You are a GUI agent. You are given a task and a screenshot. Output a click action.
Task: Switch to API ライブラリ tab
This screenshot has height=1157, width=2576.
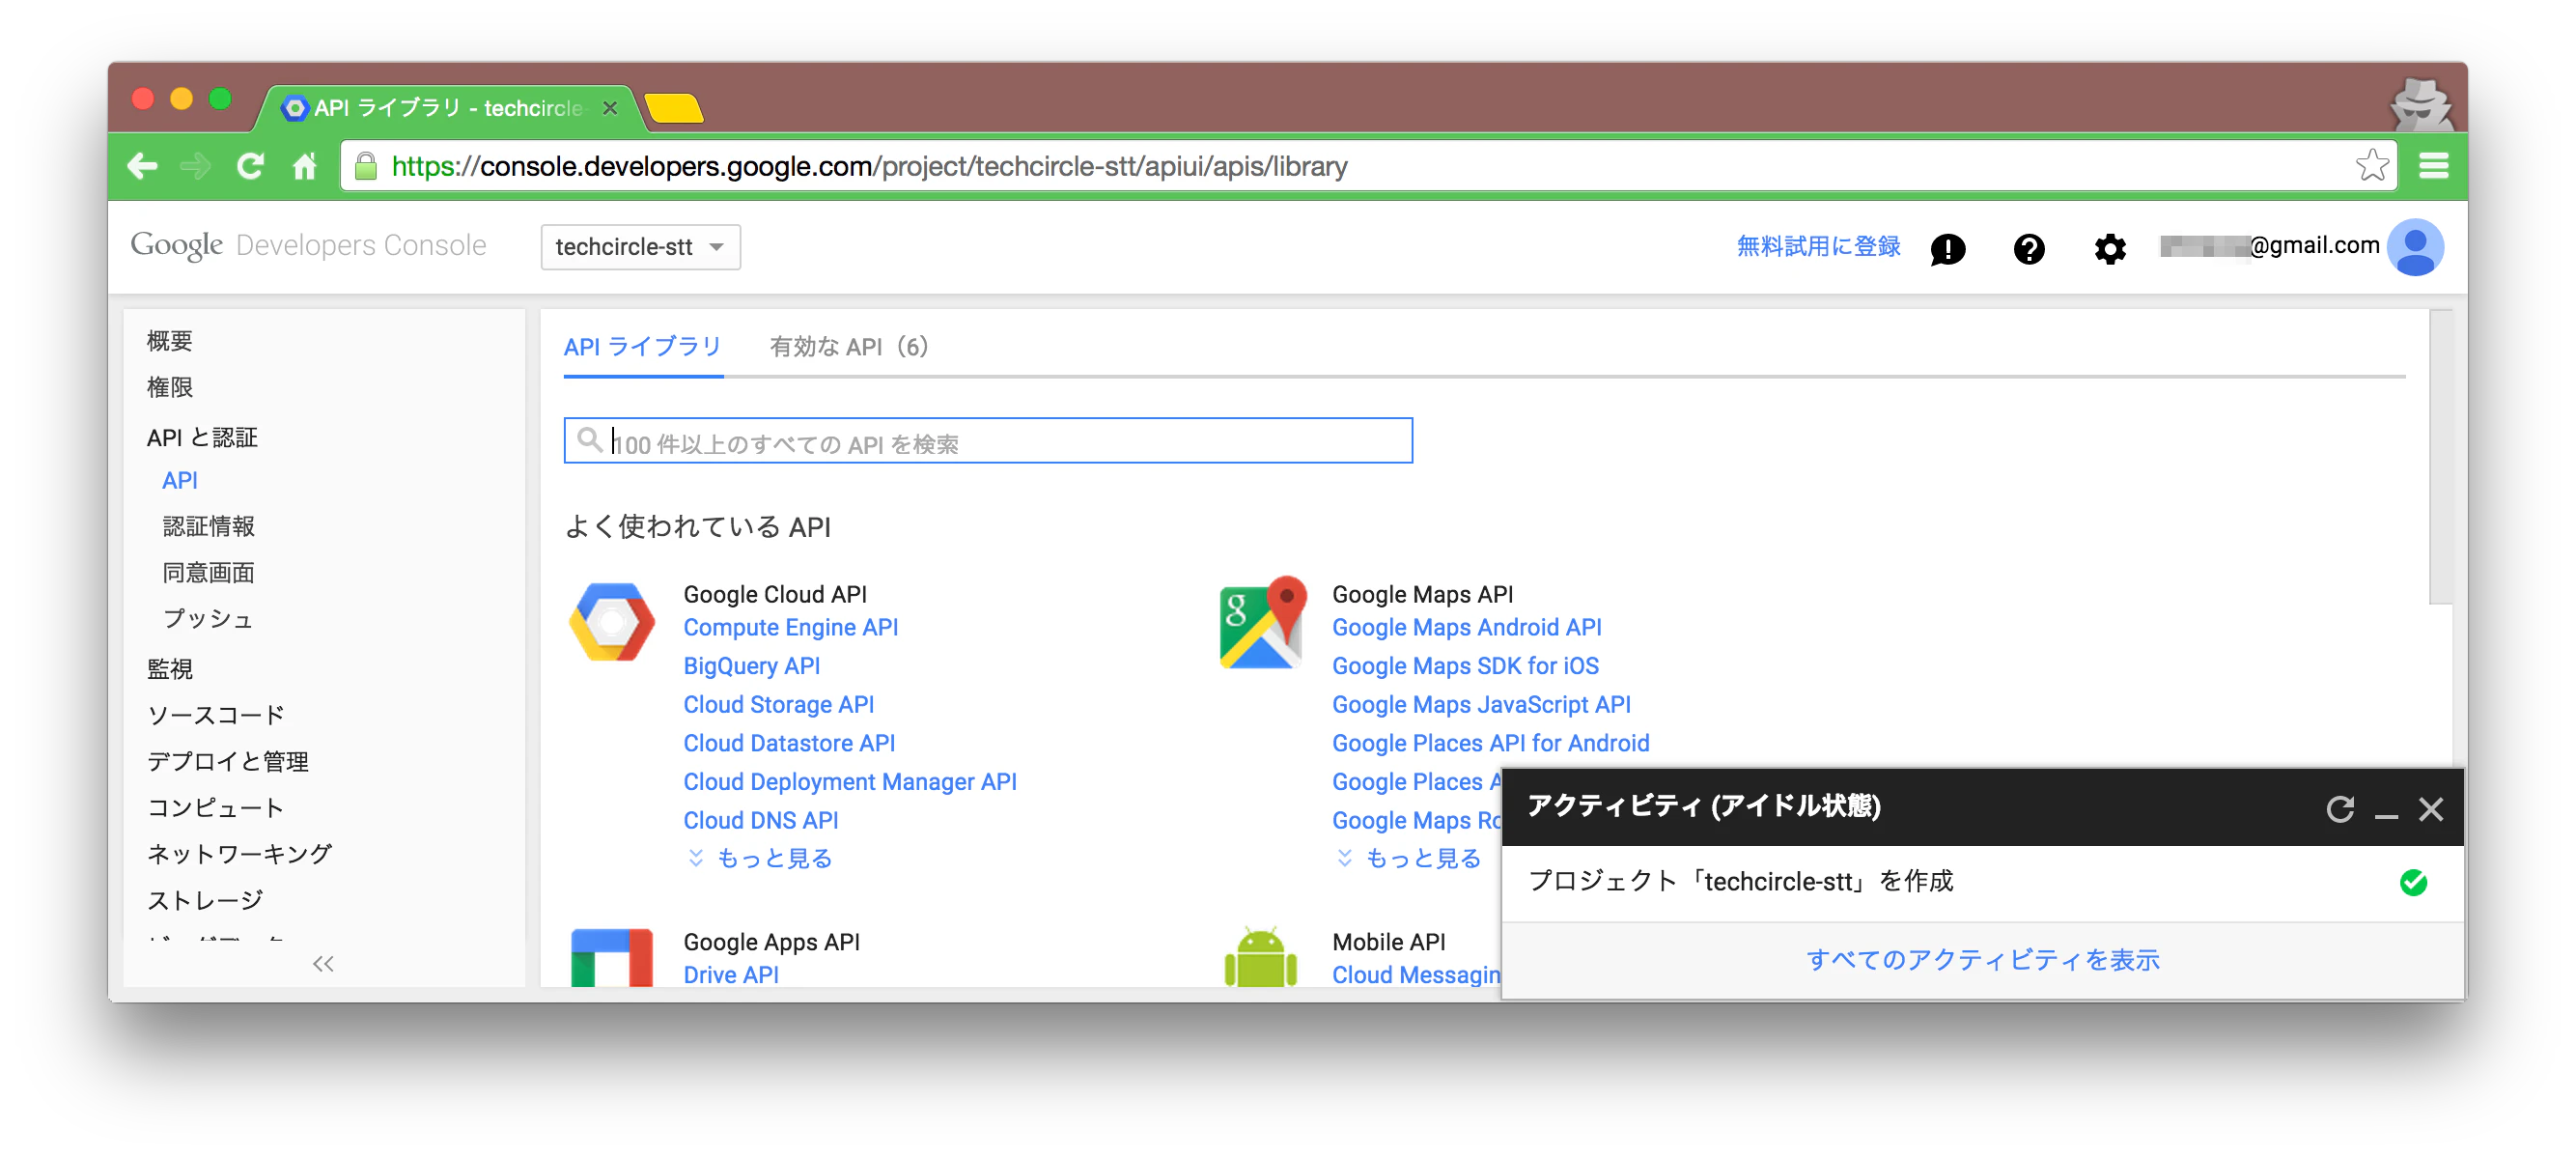click(x=642, y=347)
